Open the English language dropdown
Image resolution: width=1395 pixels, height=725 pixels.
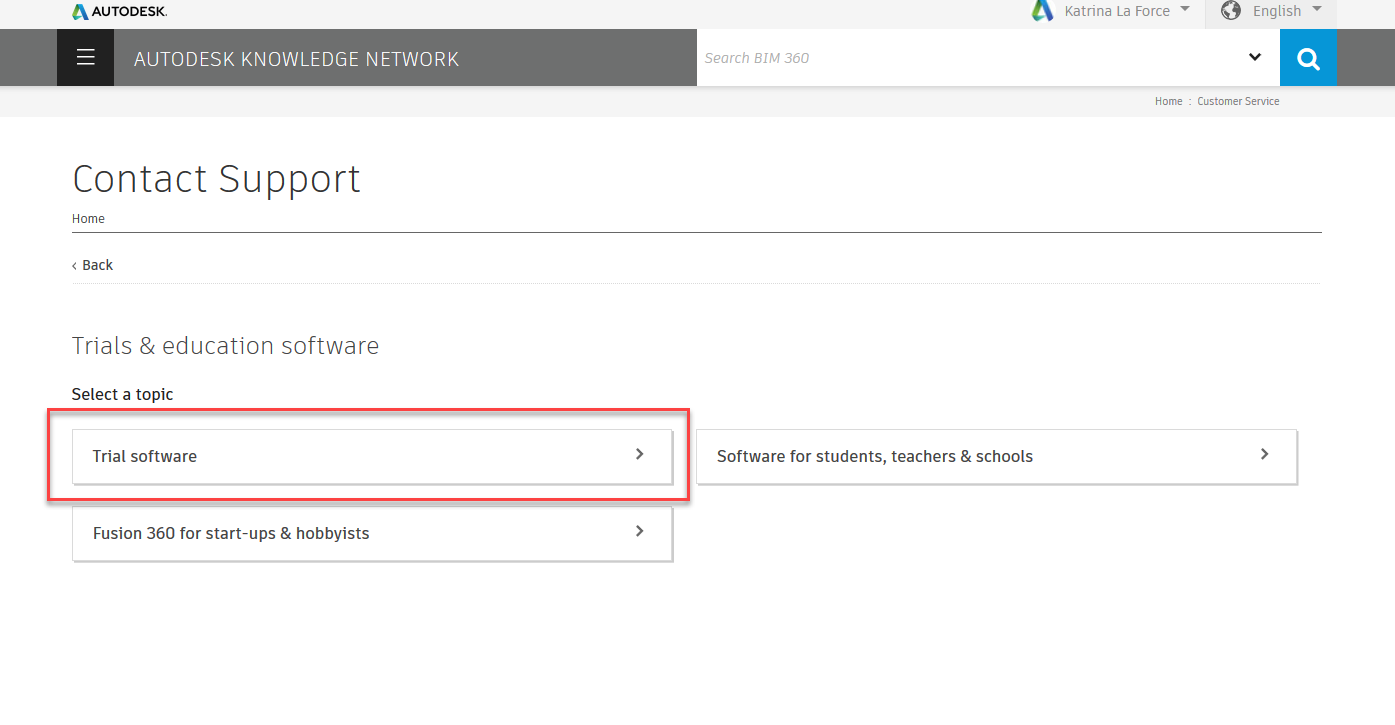tap(1317, 11)
